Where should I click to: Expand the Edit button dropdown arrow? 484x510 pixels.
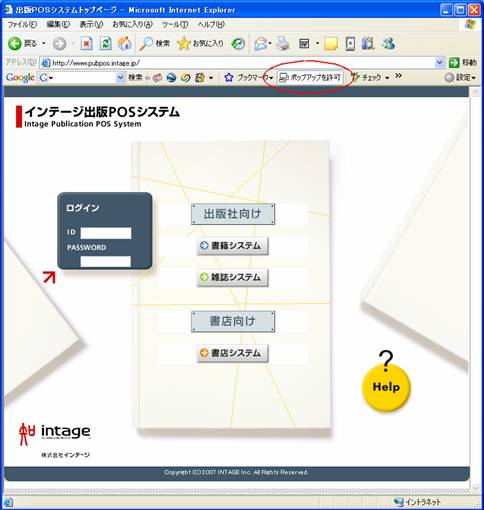pos(317,43)
